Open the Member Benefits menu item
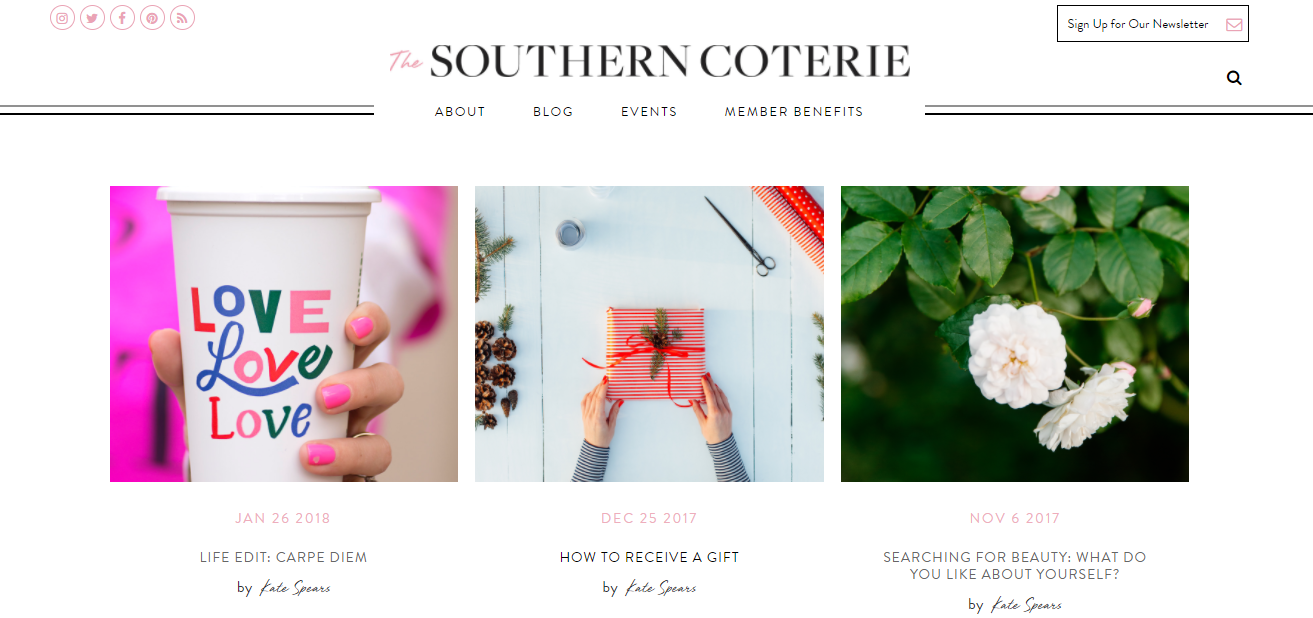 794,112
